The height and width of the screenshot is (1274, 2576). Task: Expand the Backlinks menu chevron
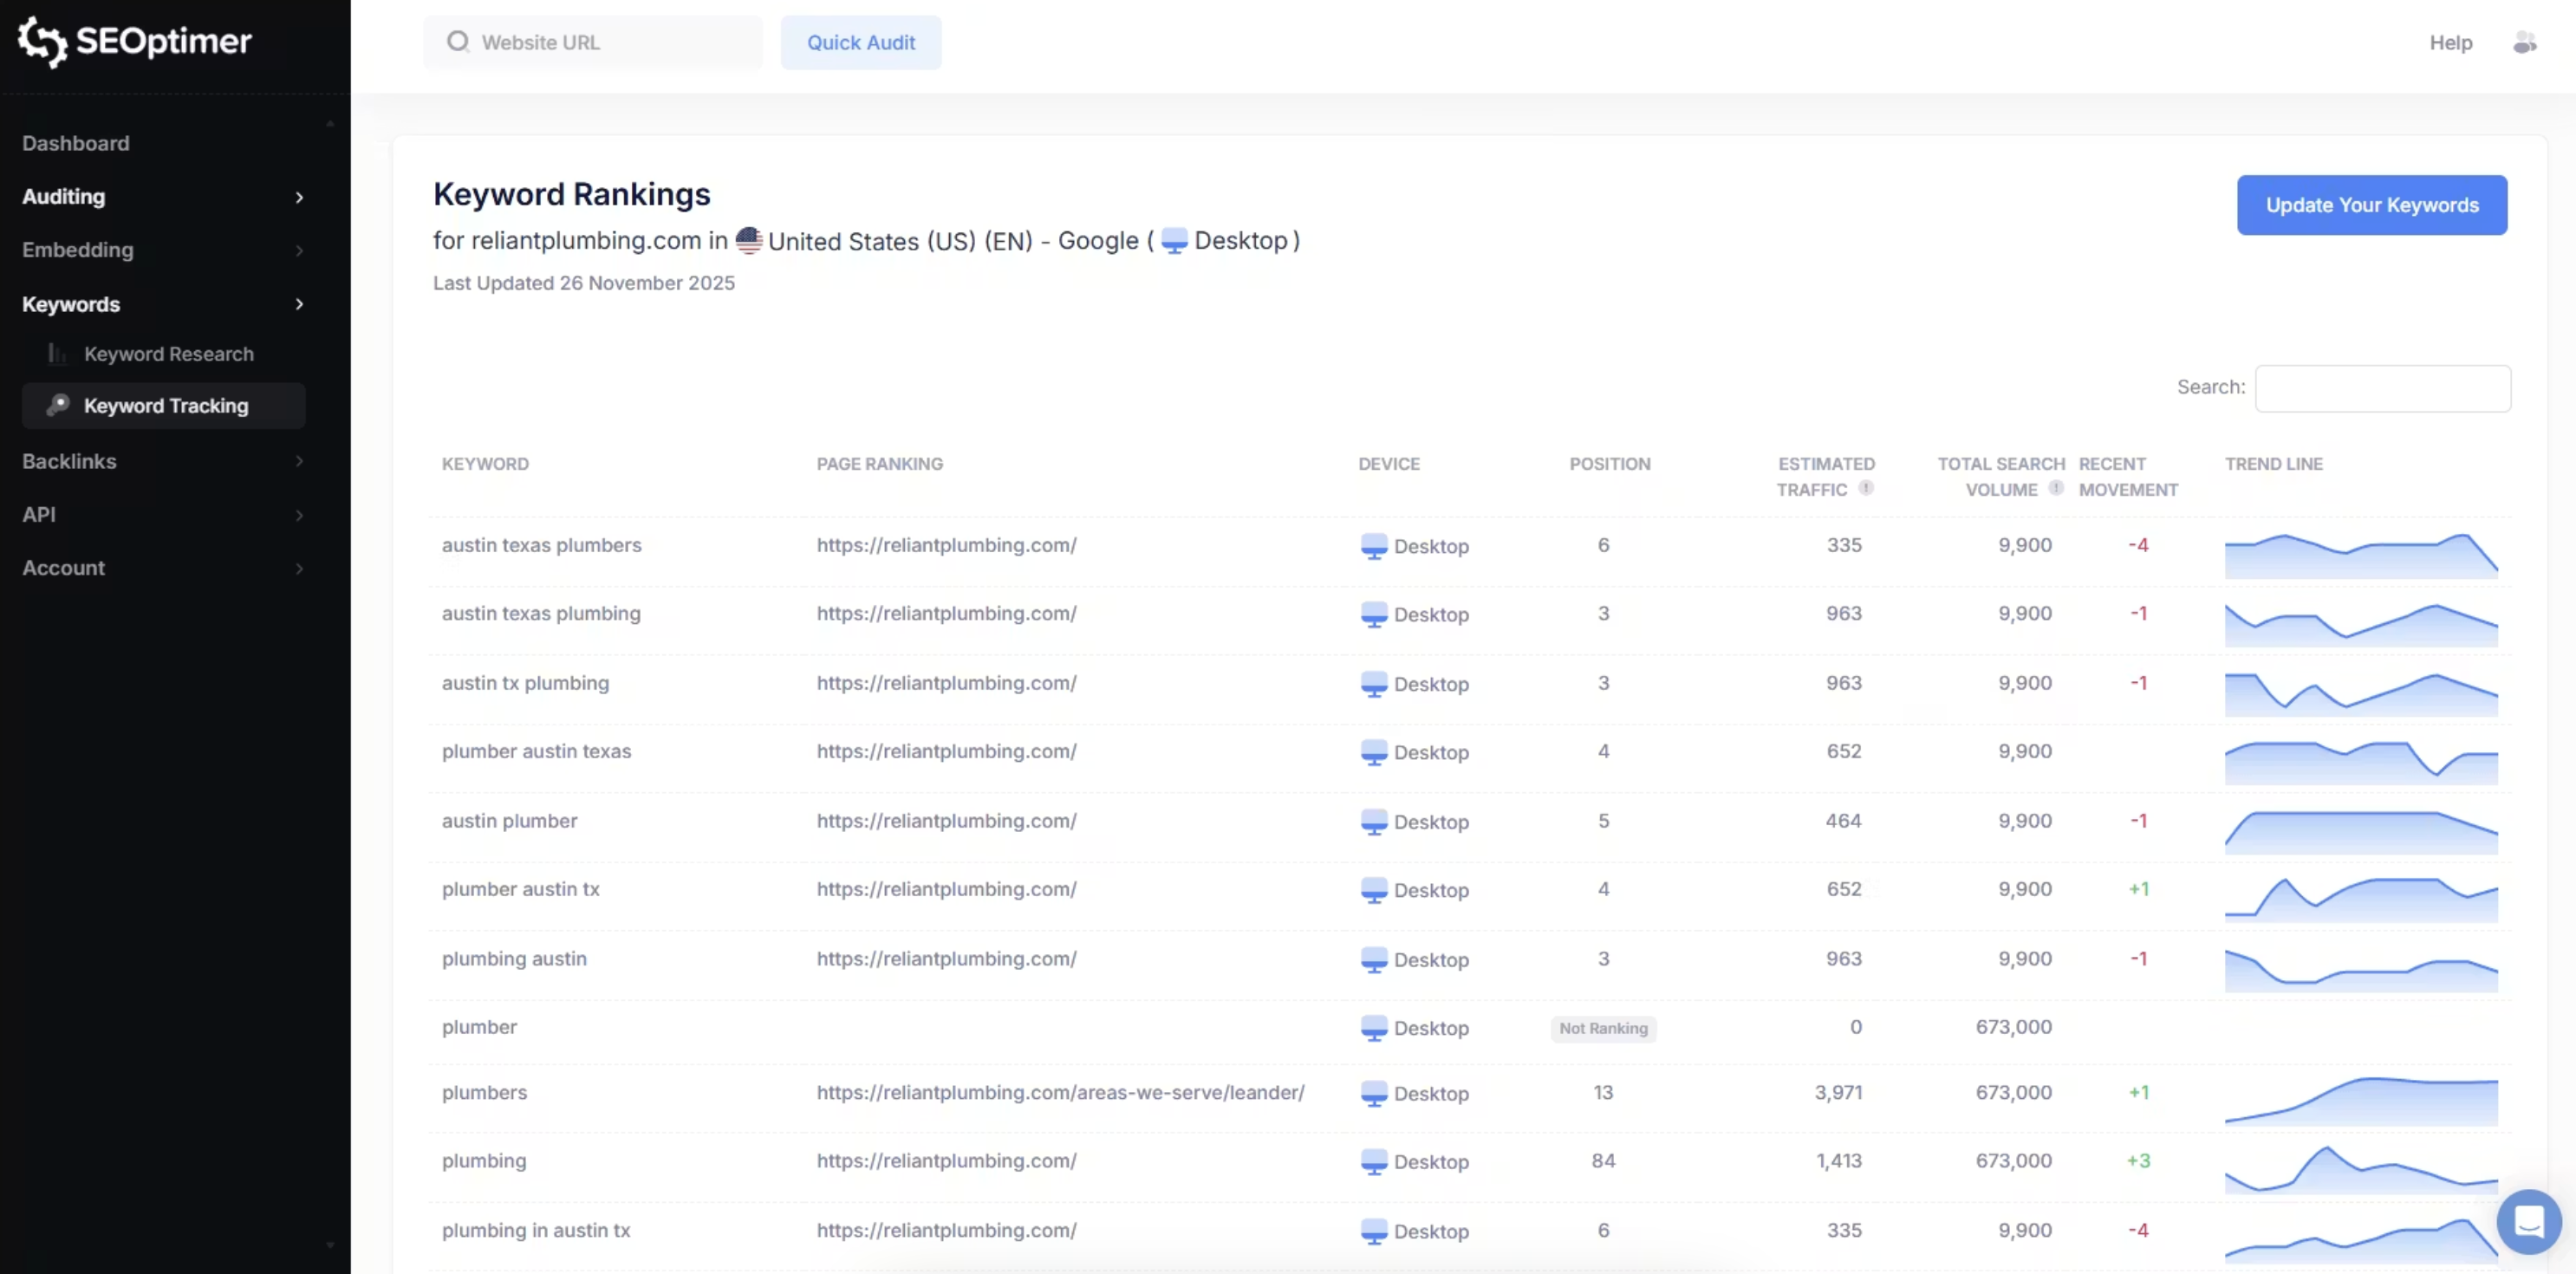click(299, 461)
